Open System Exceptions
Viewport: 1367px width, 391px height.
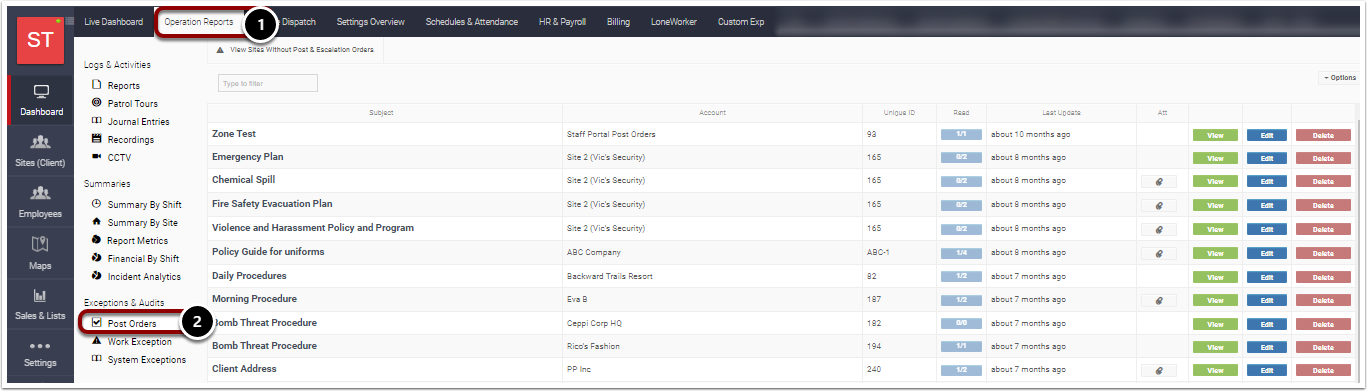[138, 360]
